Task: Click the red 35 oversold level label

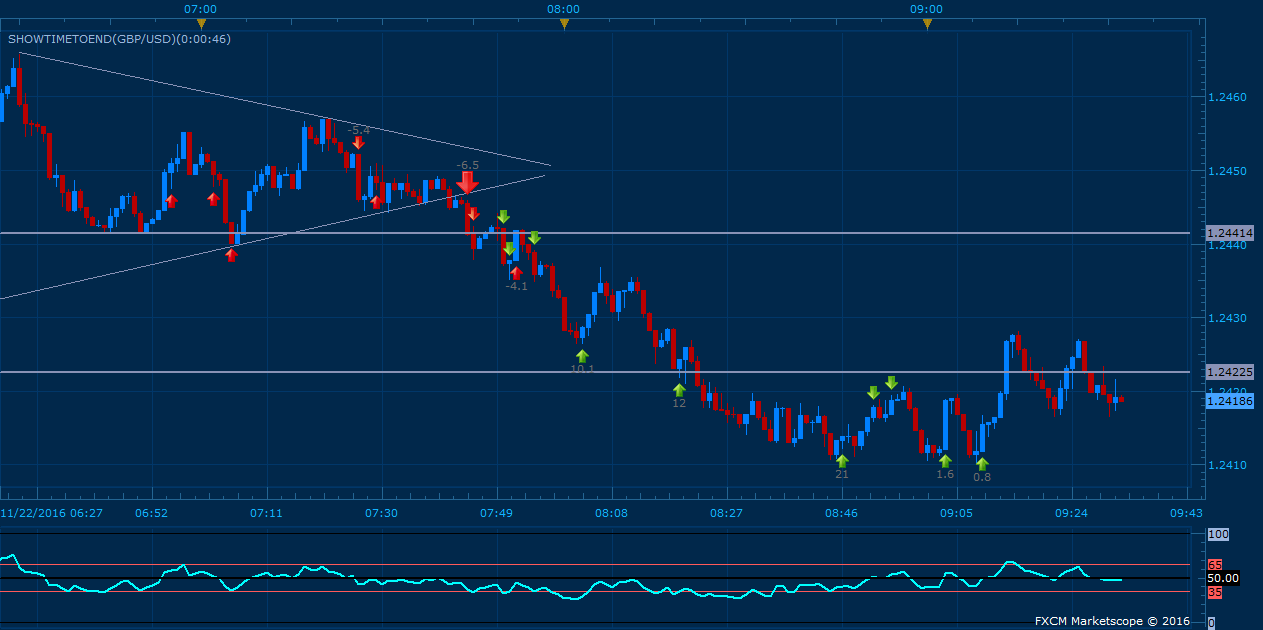Action: point(1215,592)
